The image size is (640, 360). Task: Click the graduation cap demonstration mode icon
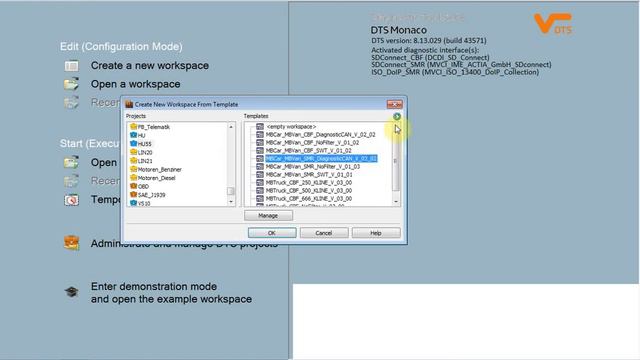coord(71,291)
